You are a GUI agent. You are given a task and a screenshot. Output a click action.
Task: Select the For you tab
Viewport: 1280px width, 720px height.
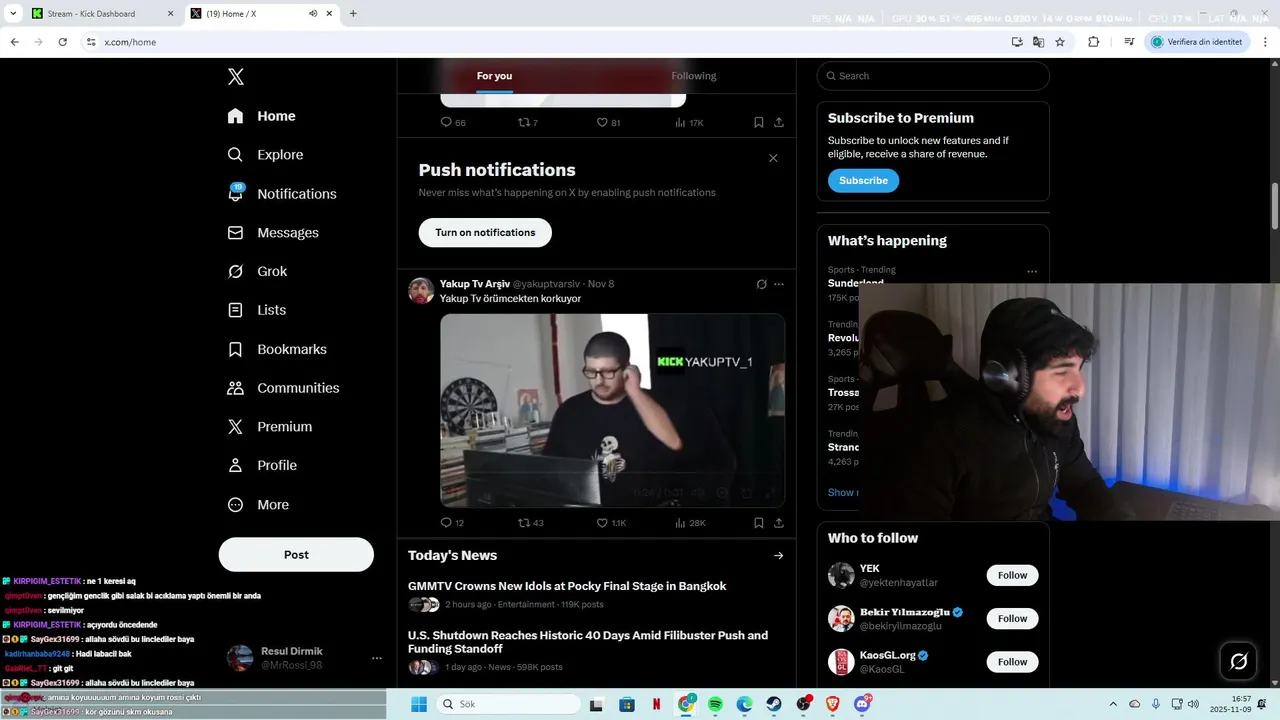(x=494, y=76)
